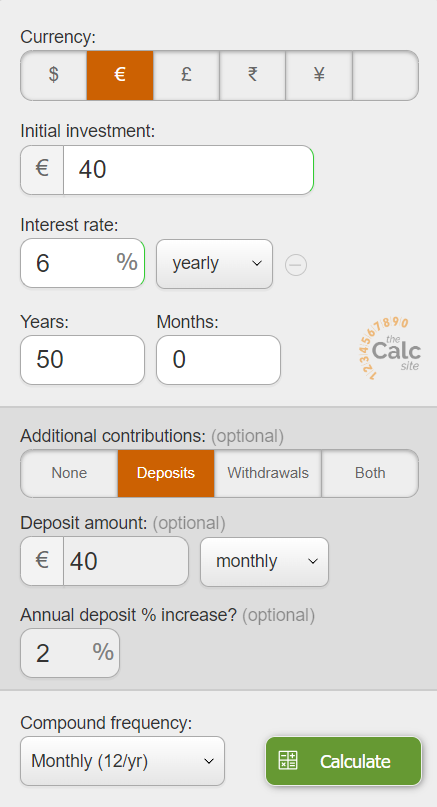The height and width of the screenshot is (807, 437).
Task: Click the Months input field
Action: pos(218,360)
